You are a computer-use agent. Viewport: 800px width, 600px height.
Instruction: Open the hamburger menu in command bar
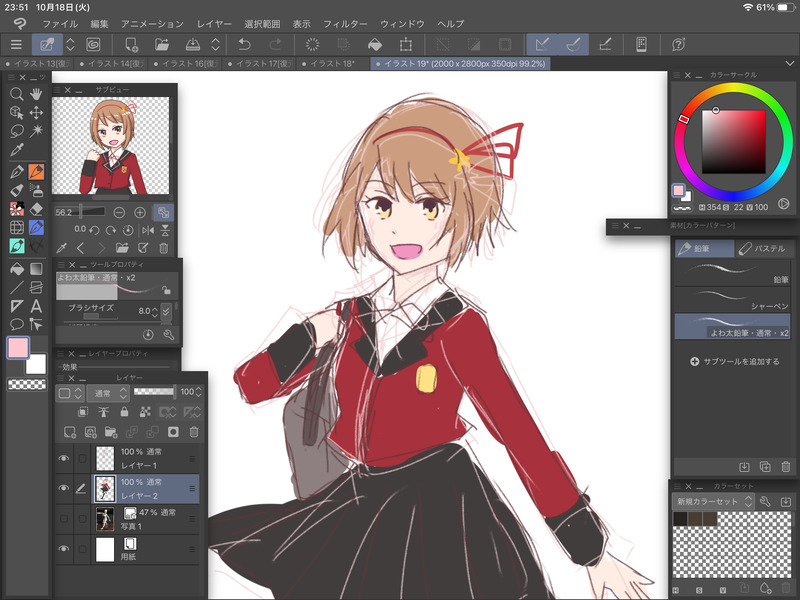(x=16, y=45)
